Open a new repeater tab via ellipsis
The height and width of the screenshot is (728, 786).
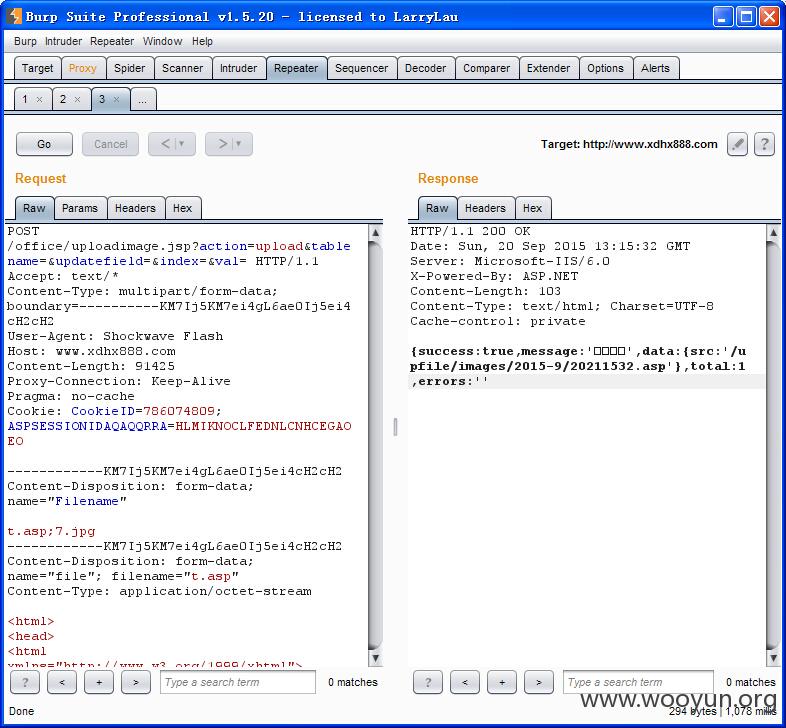pos(143,99)
